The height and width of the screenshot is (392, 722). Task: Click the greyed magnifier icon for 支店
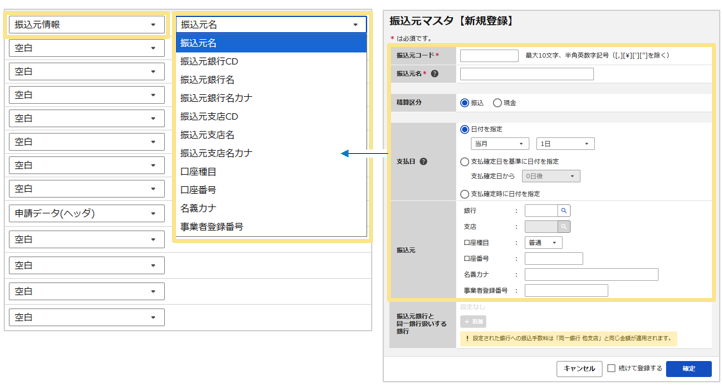[564, 227]
